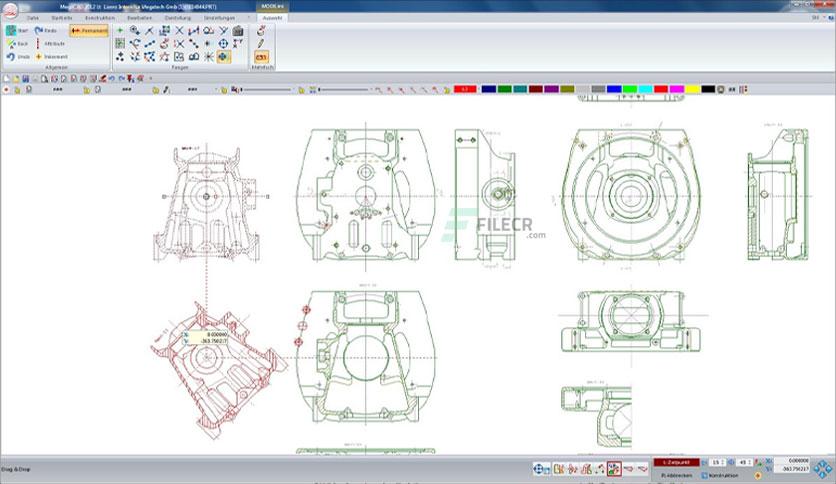Viewport: 836px width, 484px height.
Task: Click the blue diamond navigation pad in bottom corner
Action: [823, 468]
